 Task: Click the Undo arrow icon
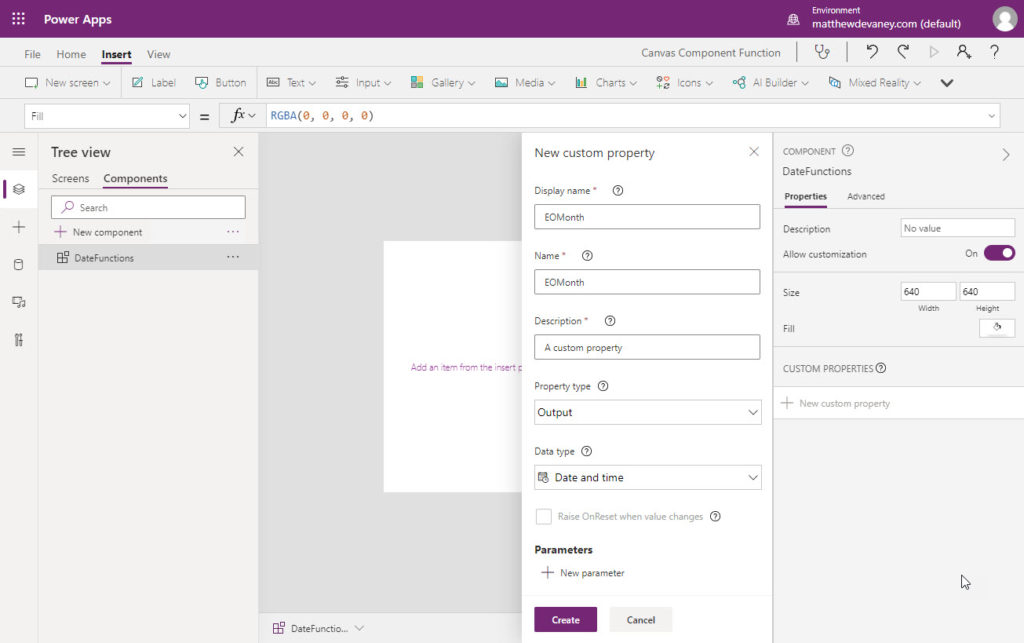point(872,52)
